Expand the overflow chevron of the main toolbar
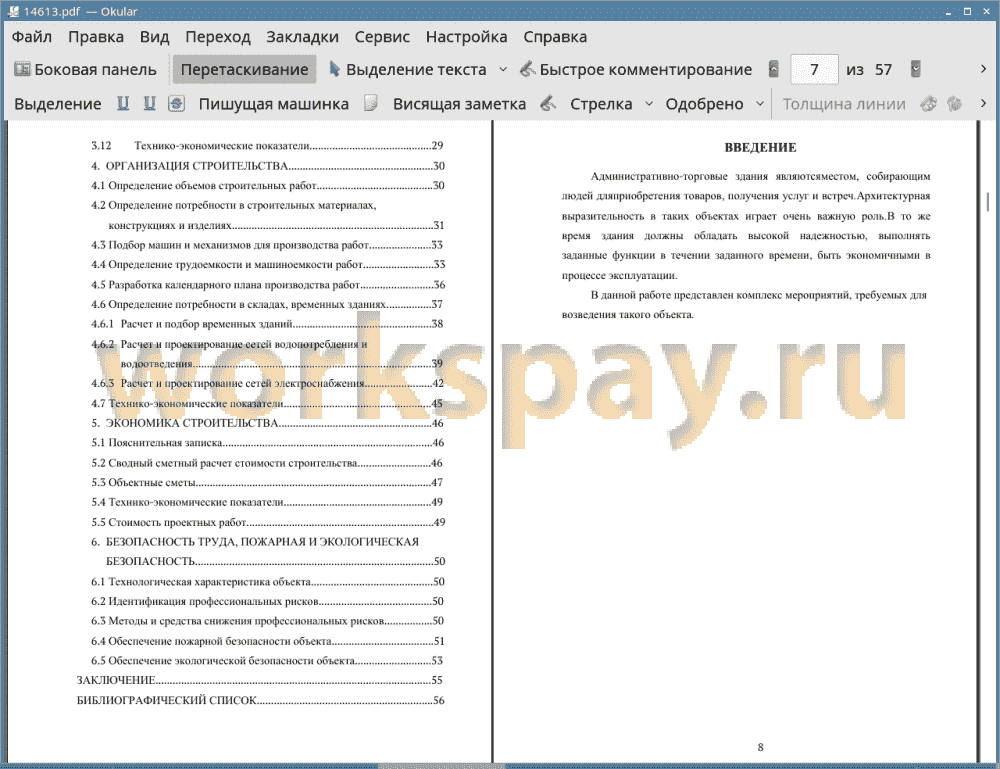 983,69
